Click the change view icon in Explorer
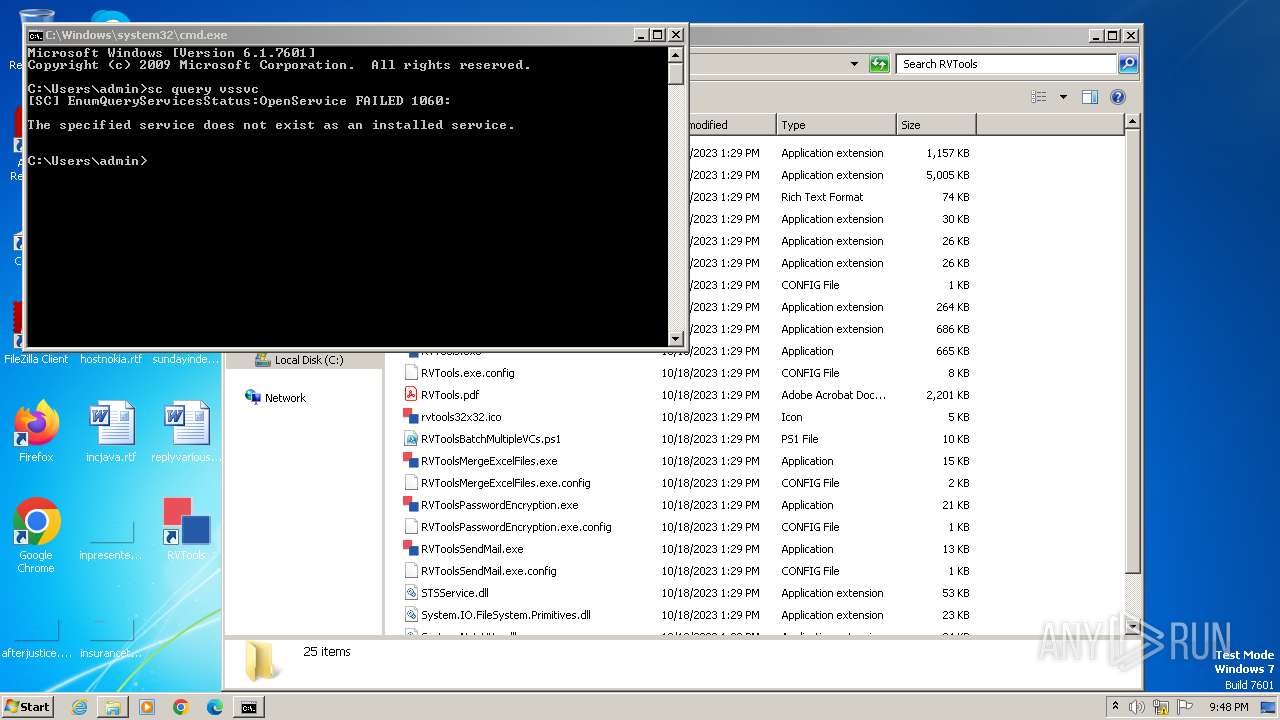This screenshot has height=720, width=1280. 1039,97
